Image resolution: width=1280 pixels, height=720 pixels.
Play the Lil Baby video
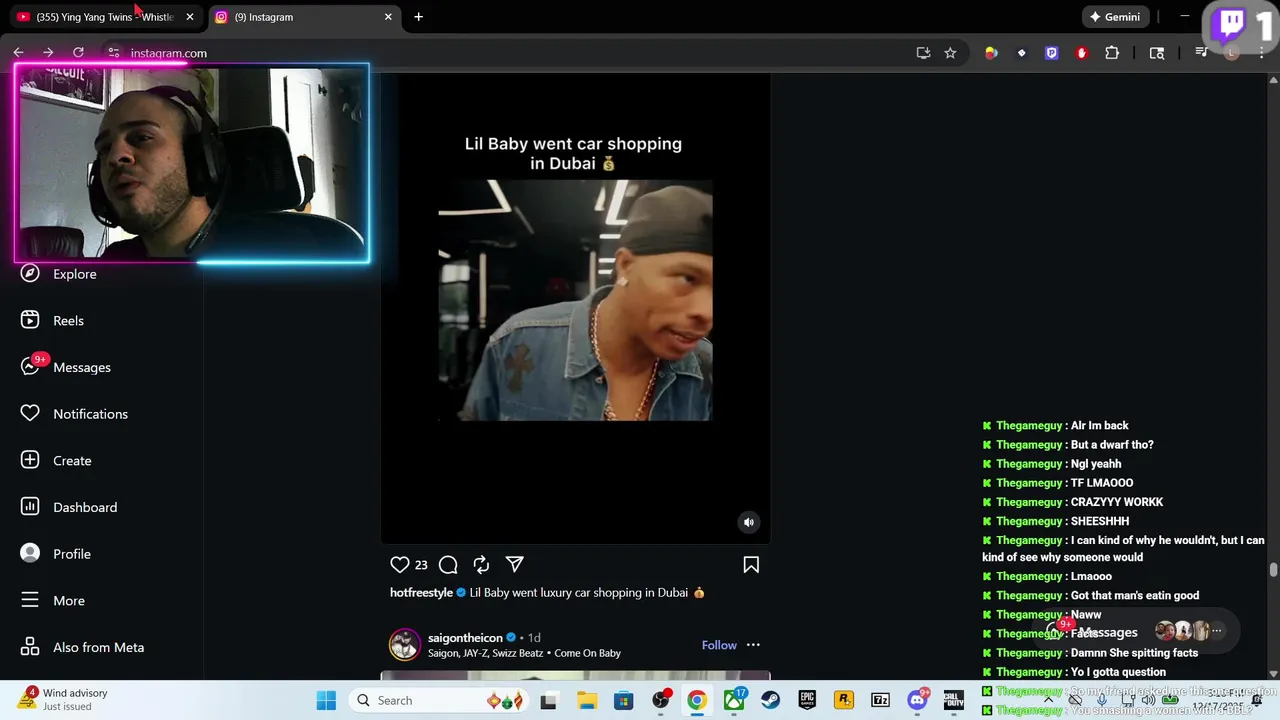575,300
